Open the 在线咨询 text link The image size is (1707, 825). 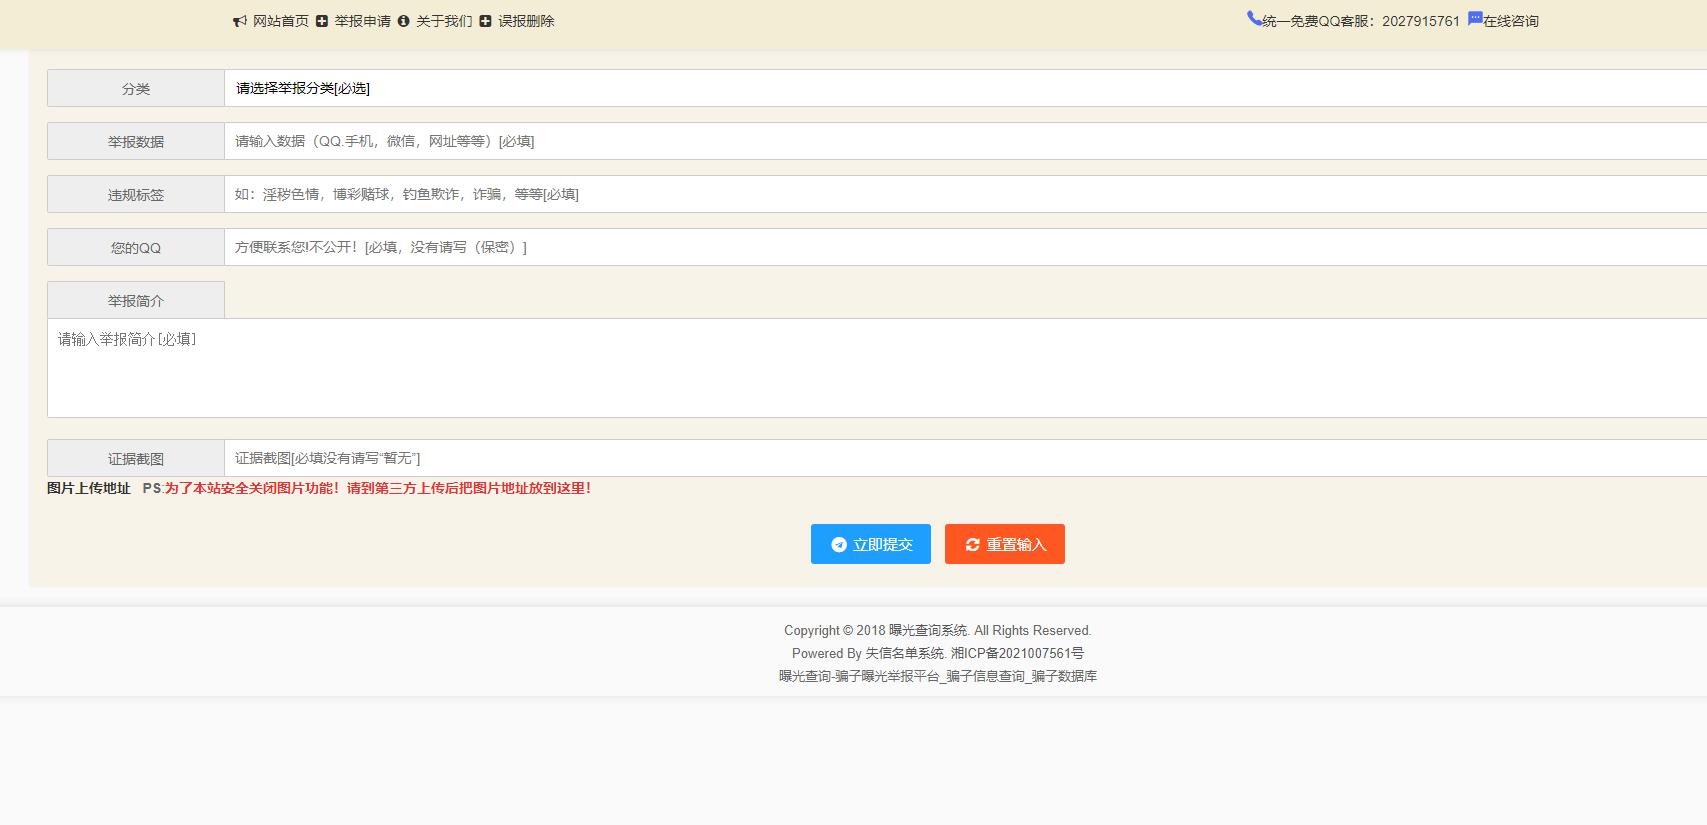pos(1511,21)
